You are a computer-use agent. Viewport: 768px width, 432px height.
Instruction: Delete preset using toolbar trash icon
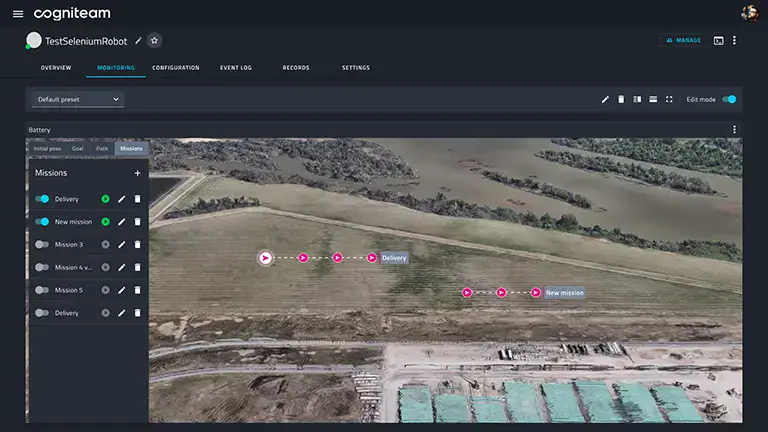pyautogui.click(x=621, y=99)
